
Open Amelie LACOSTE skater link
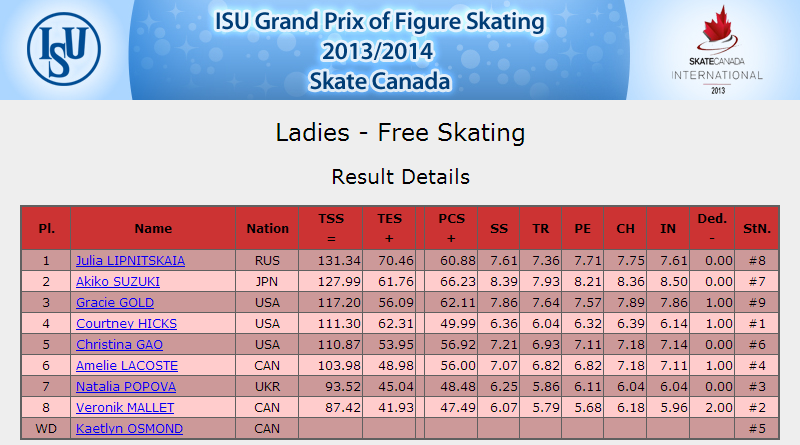coord(127,365)
